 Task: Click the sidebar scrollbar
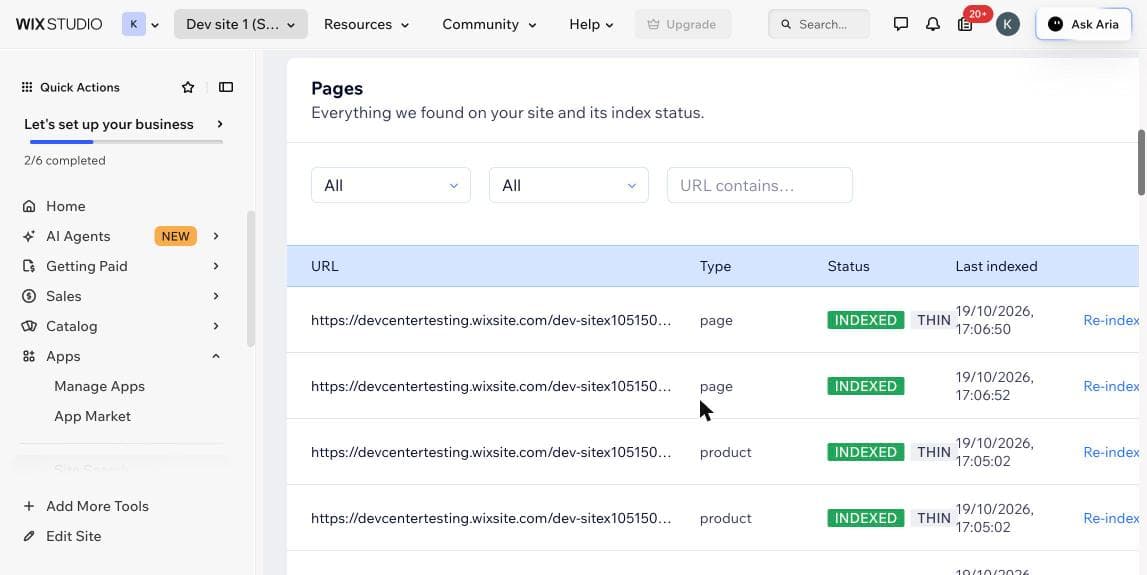[251, 279]
